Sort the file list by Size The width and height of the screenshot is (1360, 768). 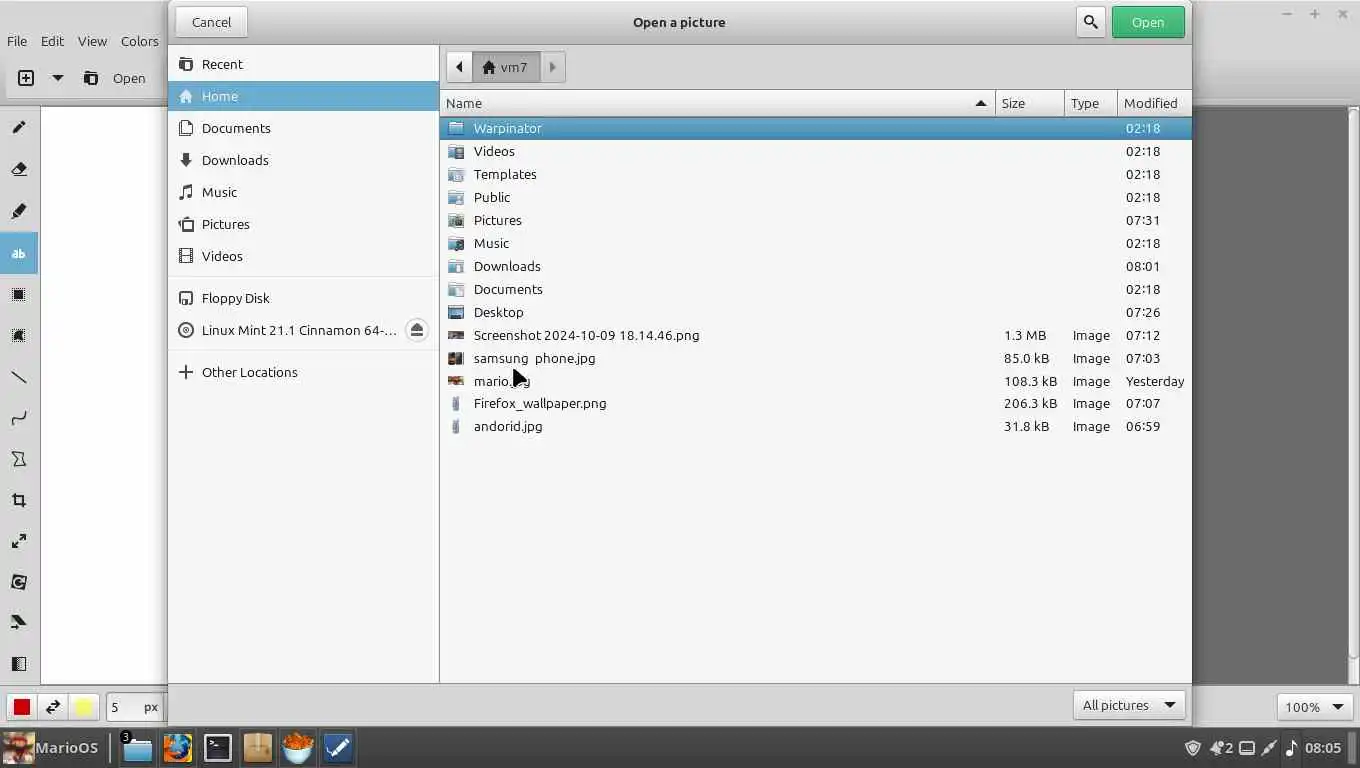click(1030, 103)
